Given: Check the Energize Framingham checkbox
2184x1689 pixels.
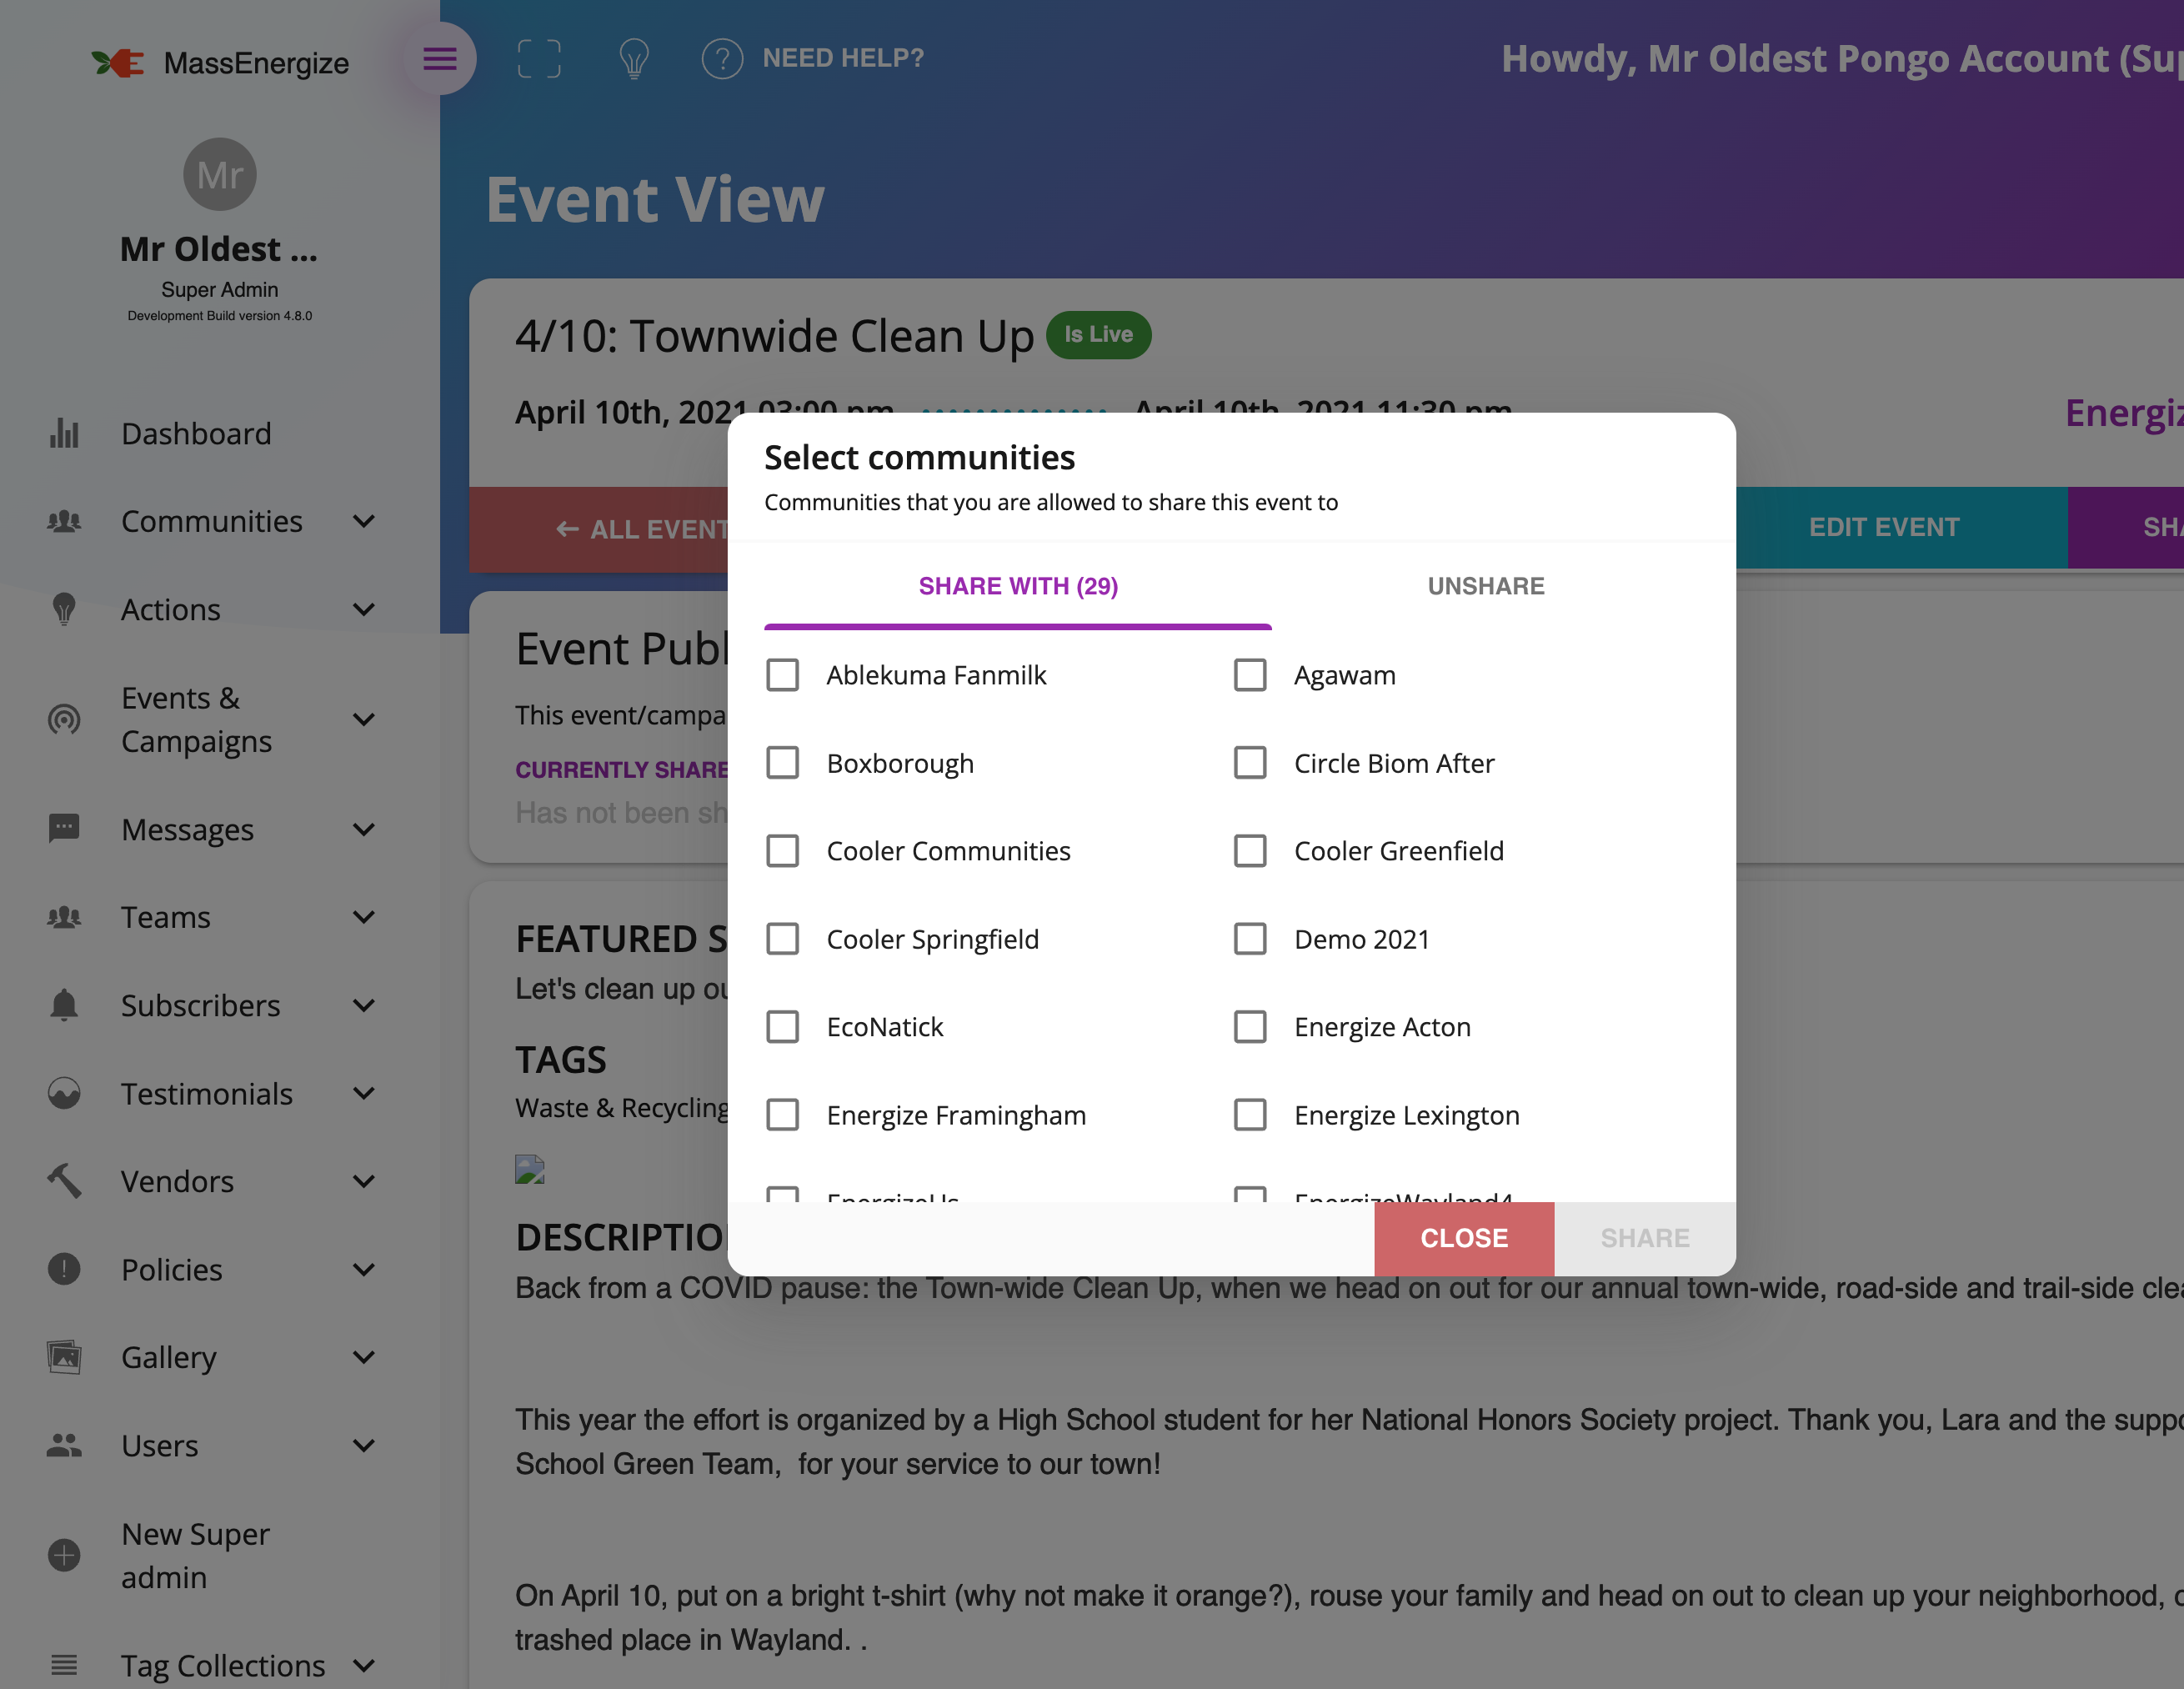Looking at the screenshot, I should tap(783, 1114).
